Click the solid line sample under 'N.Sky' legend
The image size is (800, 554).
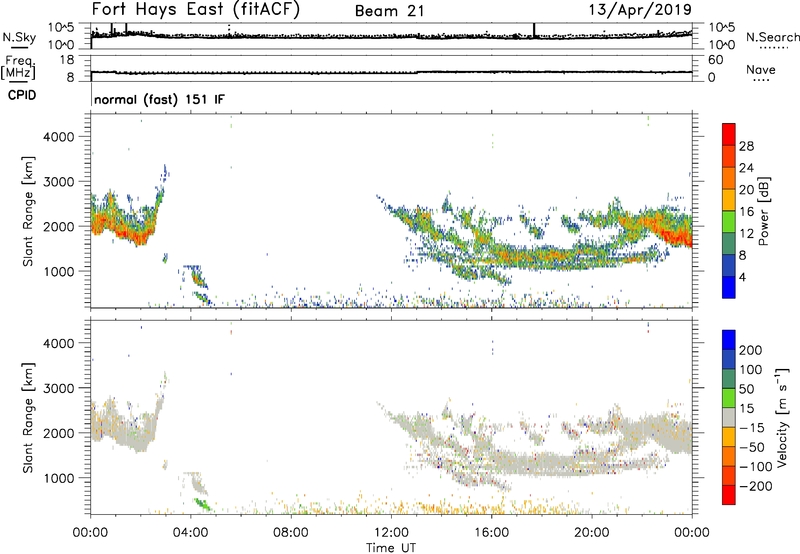tap(19, 47)
